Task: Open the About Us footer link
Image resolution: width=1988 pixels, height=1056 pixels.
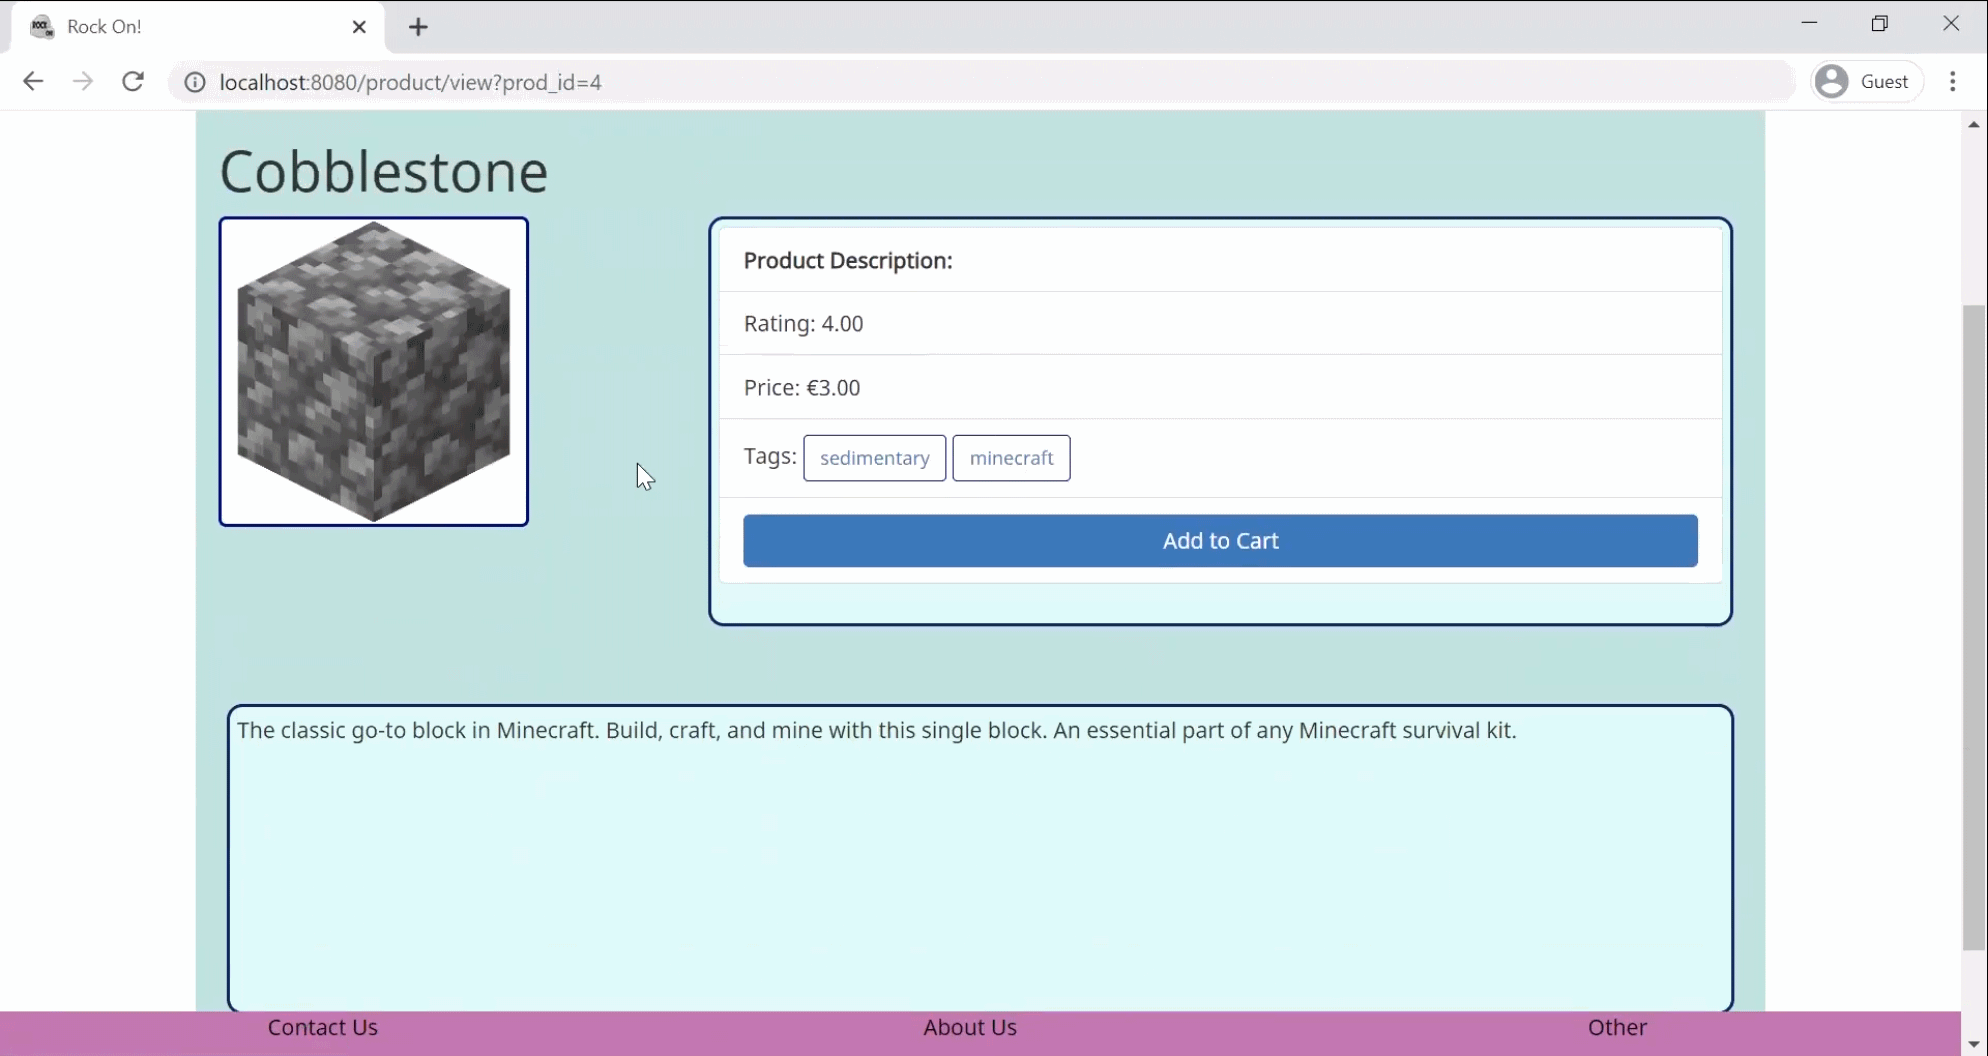Action: coord(969,1027)
